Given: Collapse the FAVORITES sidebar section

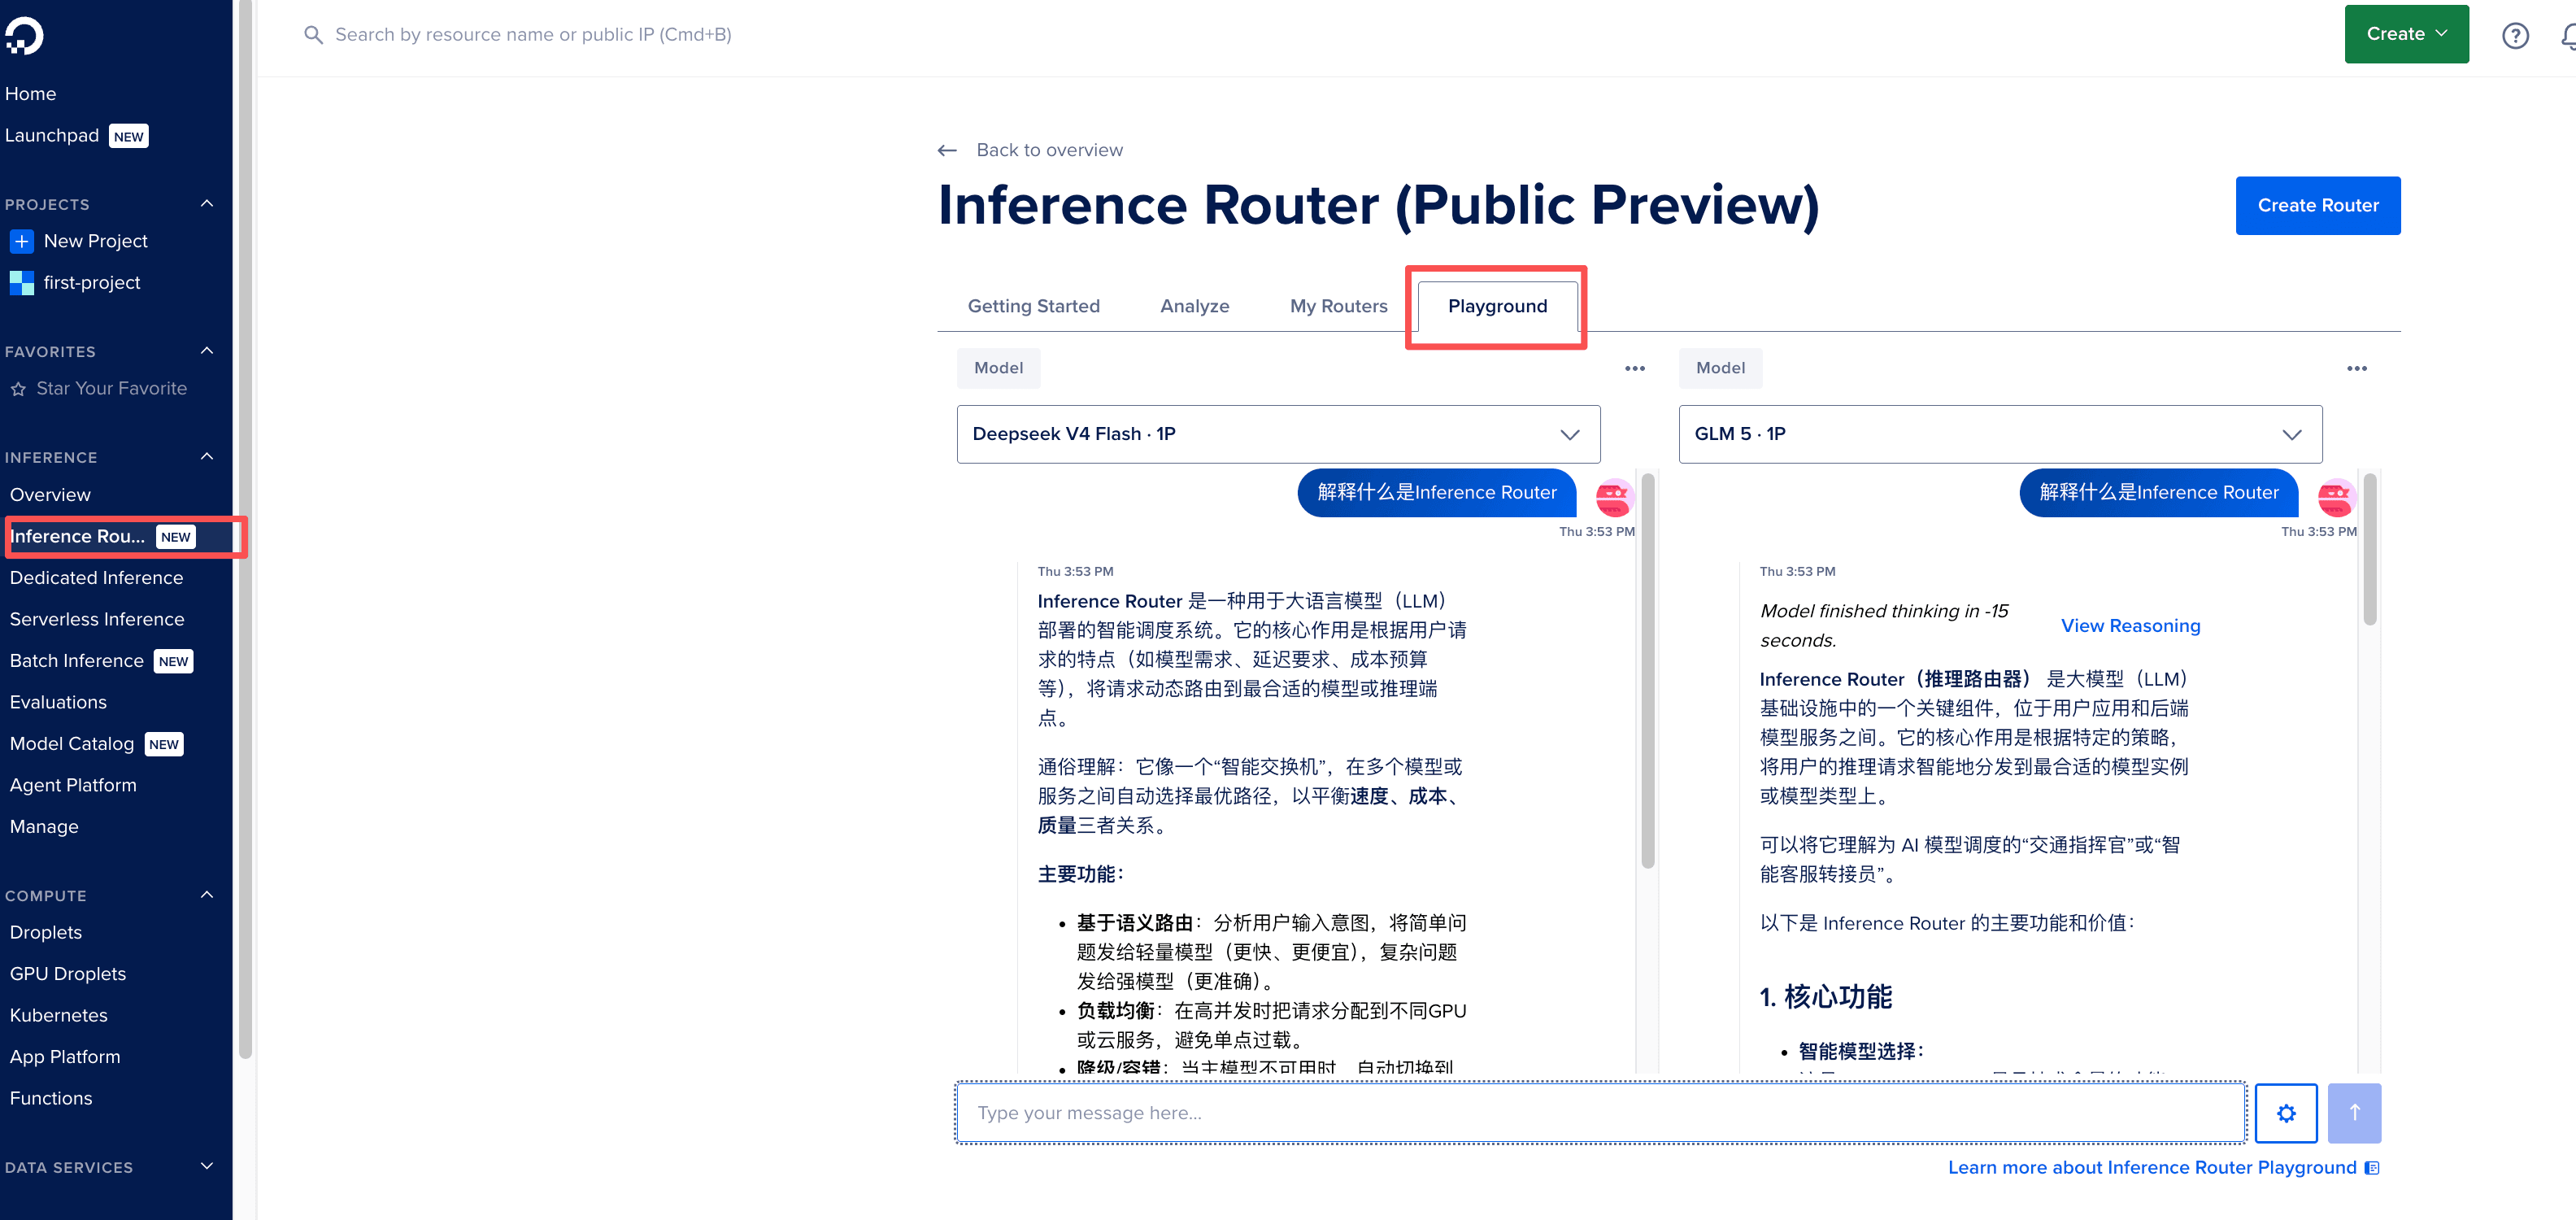Looking at the screenshot, I should [x=207, y=351].
